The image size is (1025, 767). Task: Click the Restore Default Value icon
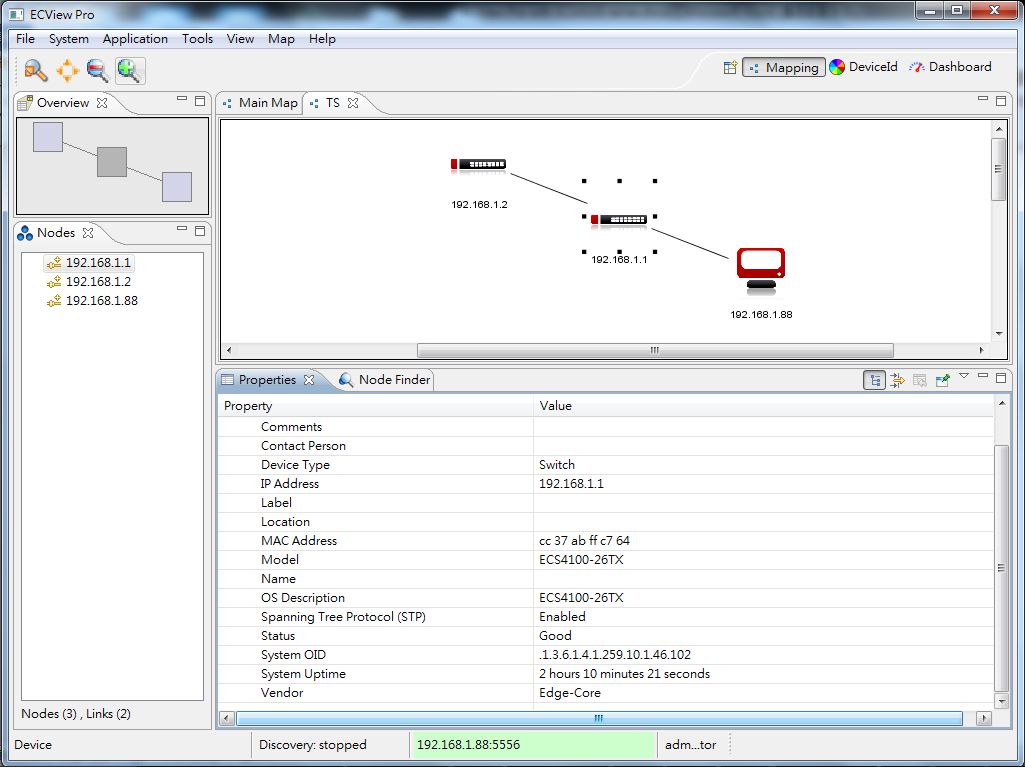(920, 380)
